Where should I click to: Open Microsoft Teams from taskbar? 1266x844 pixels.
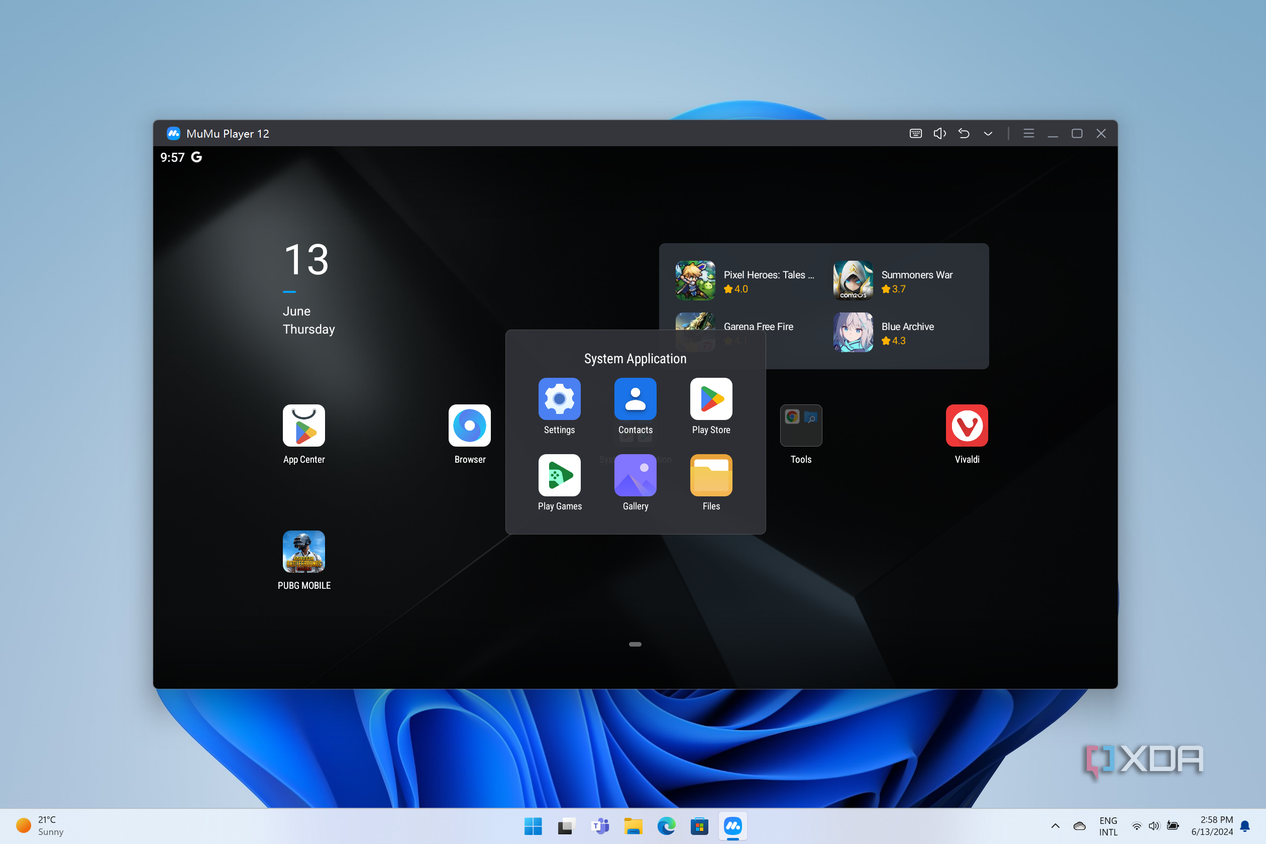600,826
